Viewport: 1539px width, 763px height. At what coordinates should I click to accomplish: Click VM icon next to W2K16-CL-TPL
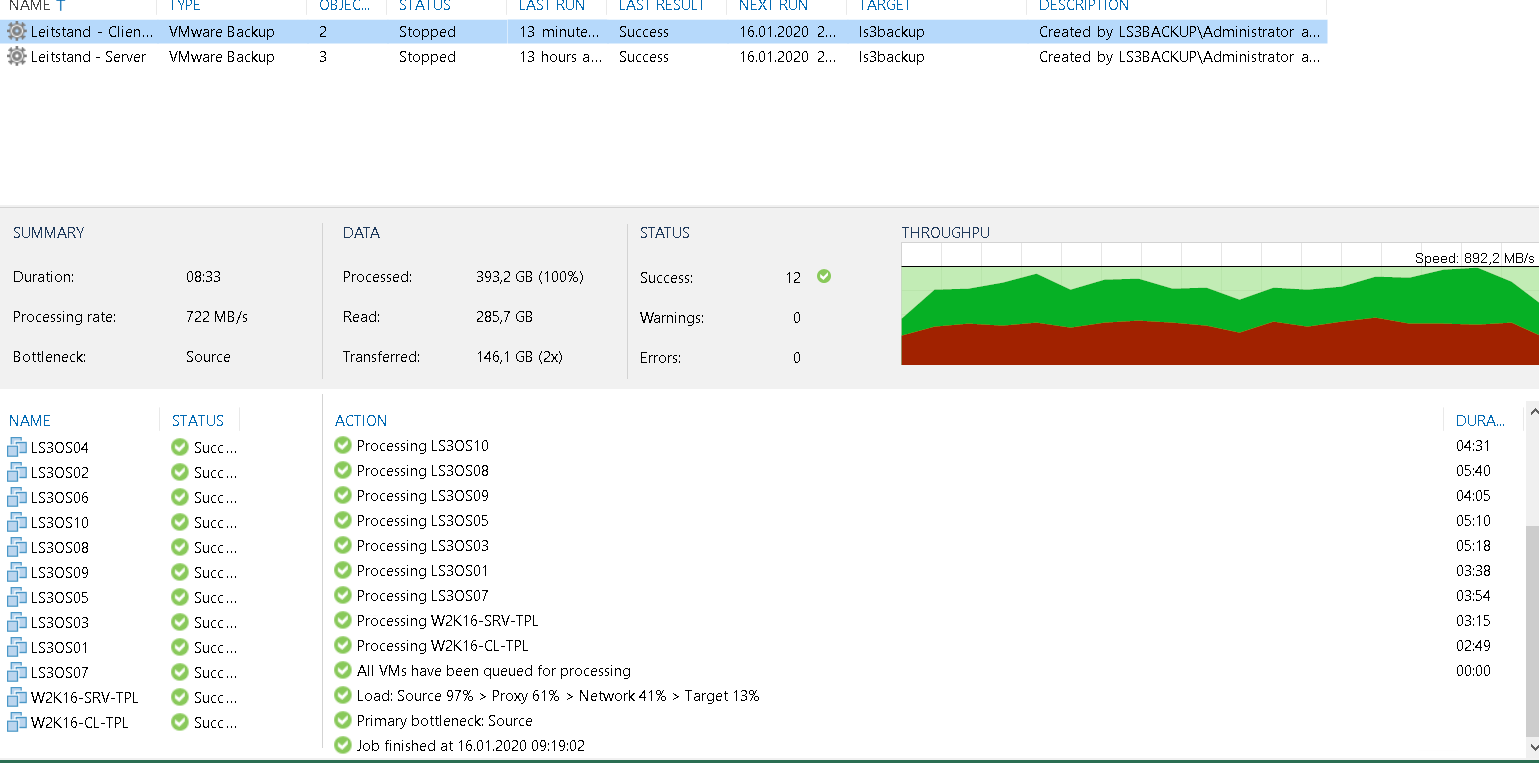coord(17,722)
